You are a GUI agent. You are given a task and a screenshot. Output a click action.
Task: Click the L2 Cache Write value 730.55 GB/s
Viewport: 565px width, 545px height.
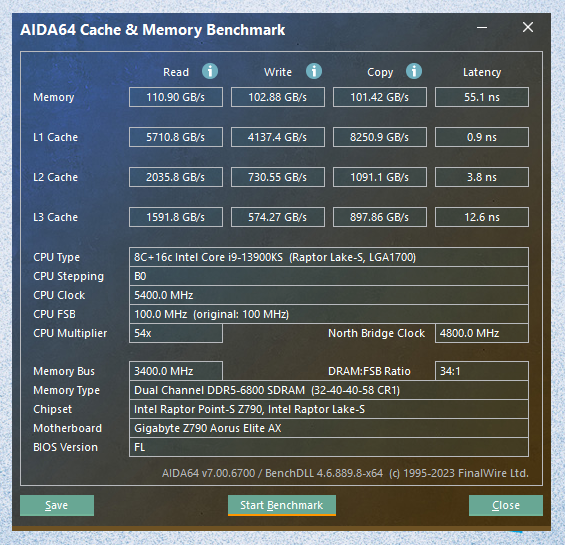click(x=278, y=177)
